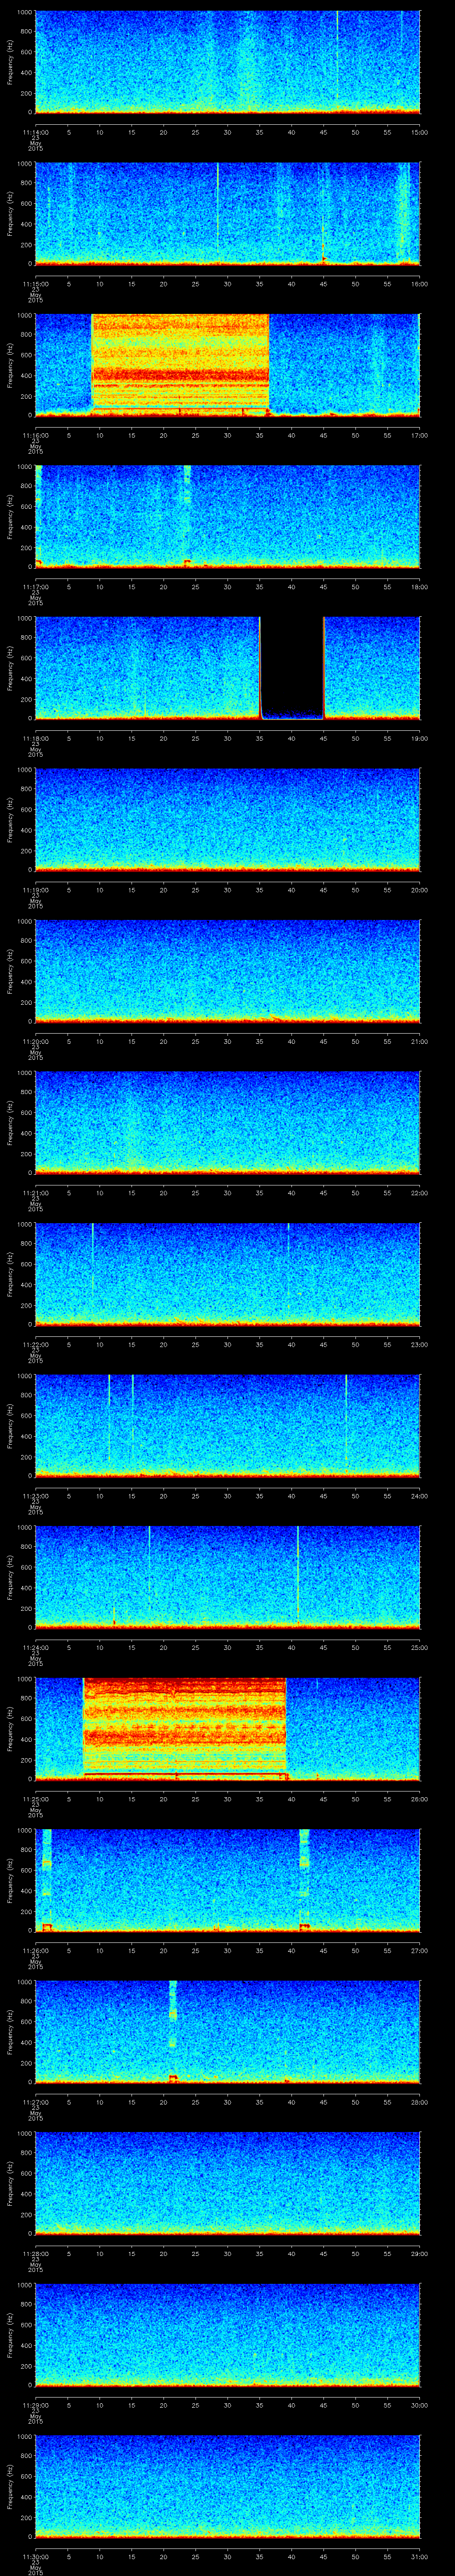Open the 11:19:00 spectrogram panel

click(227, 819)
